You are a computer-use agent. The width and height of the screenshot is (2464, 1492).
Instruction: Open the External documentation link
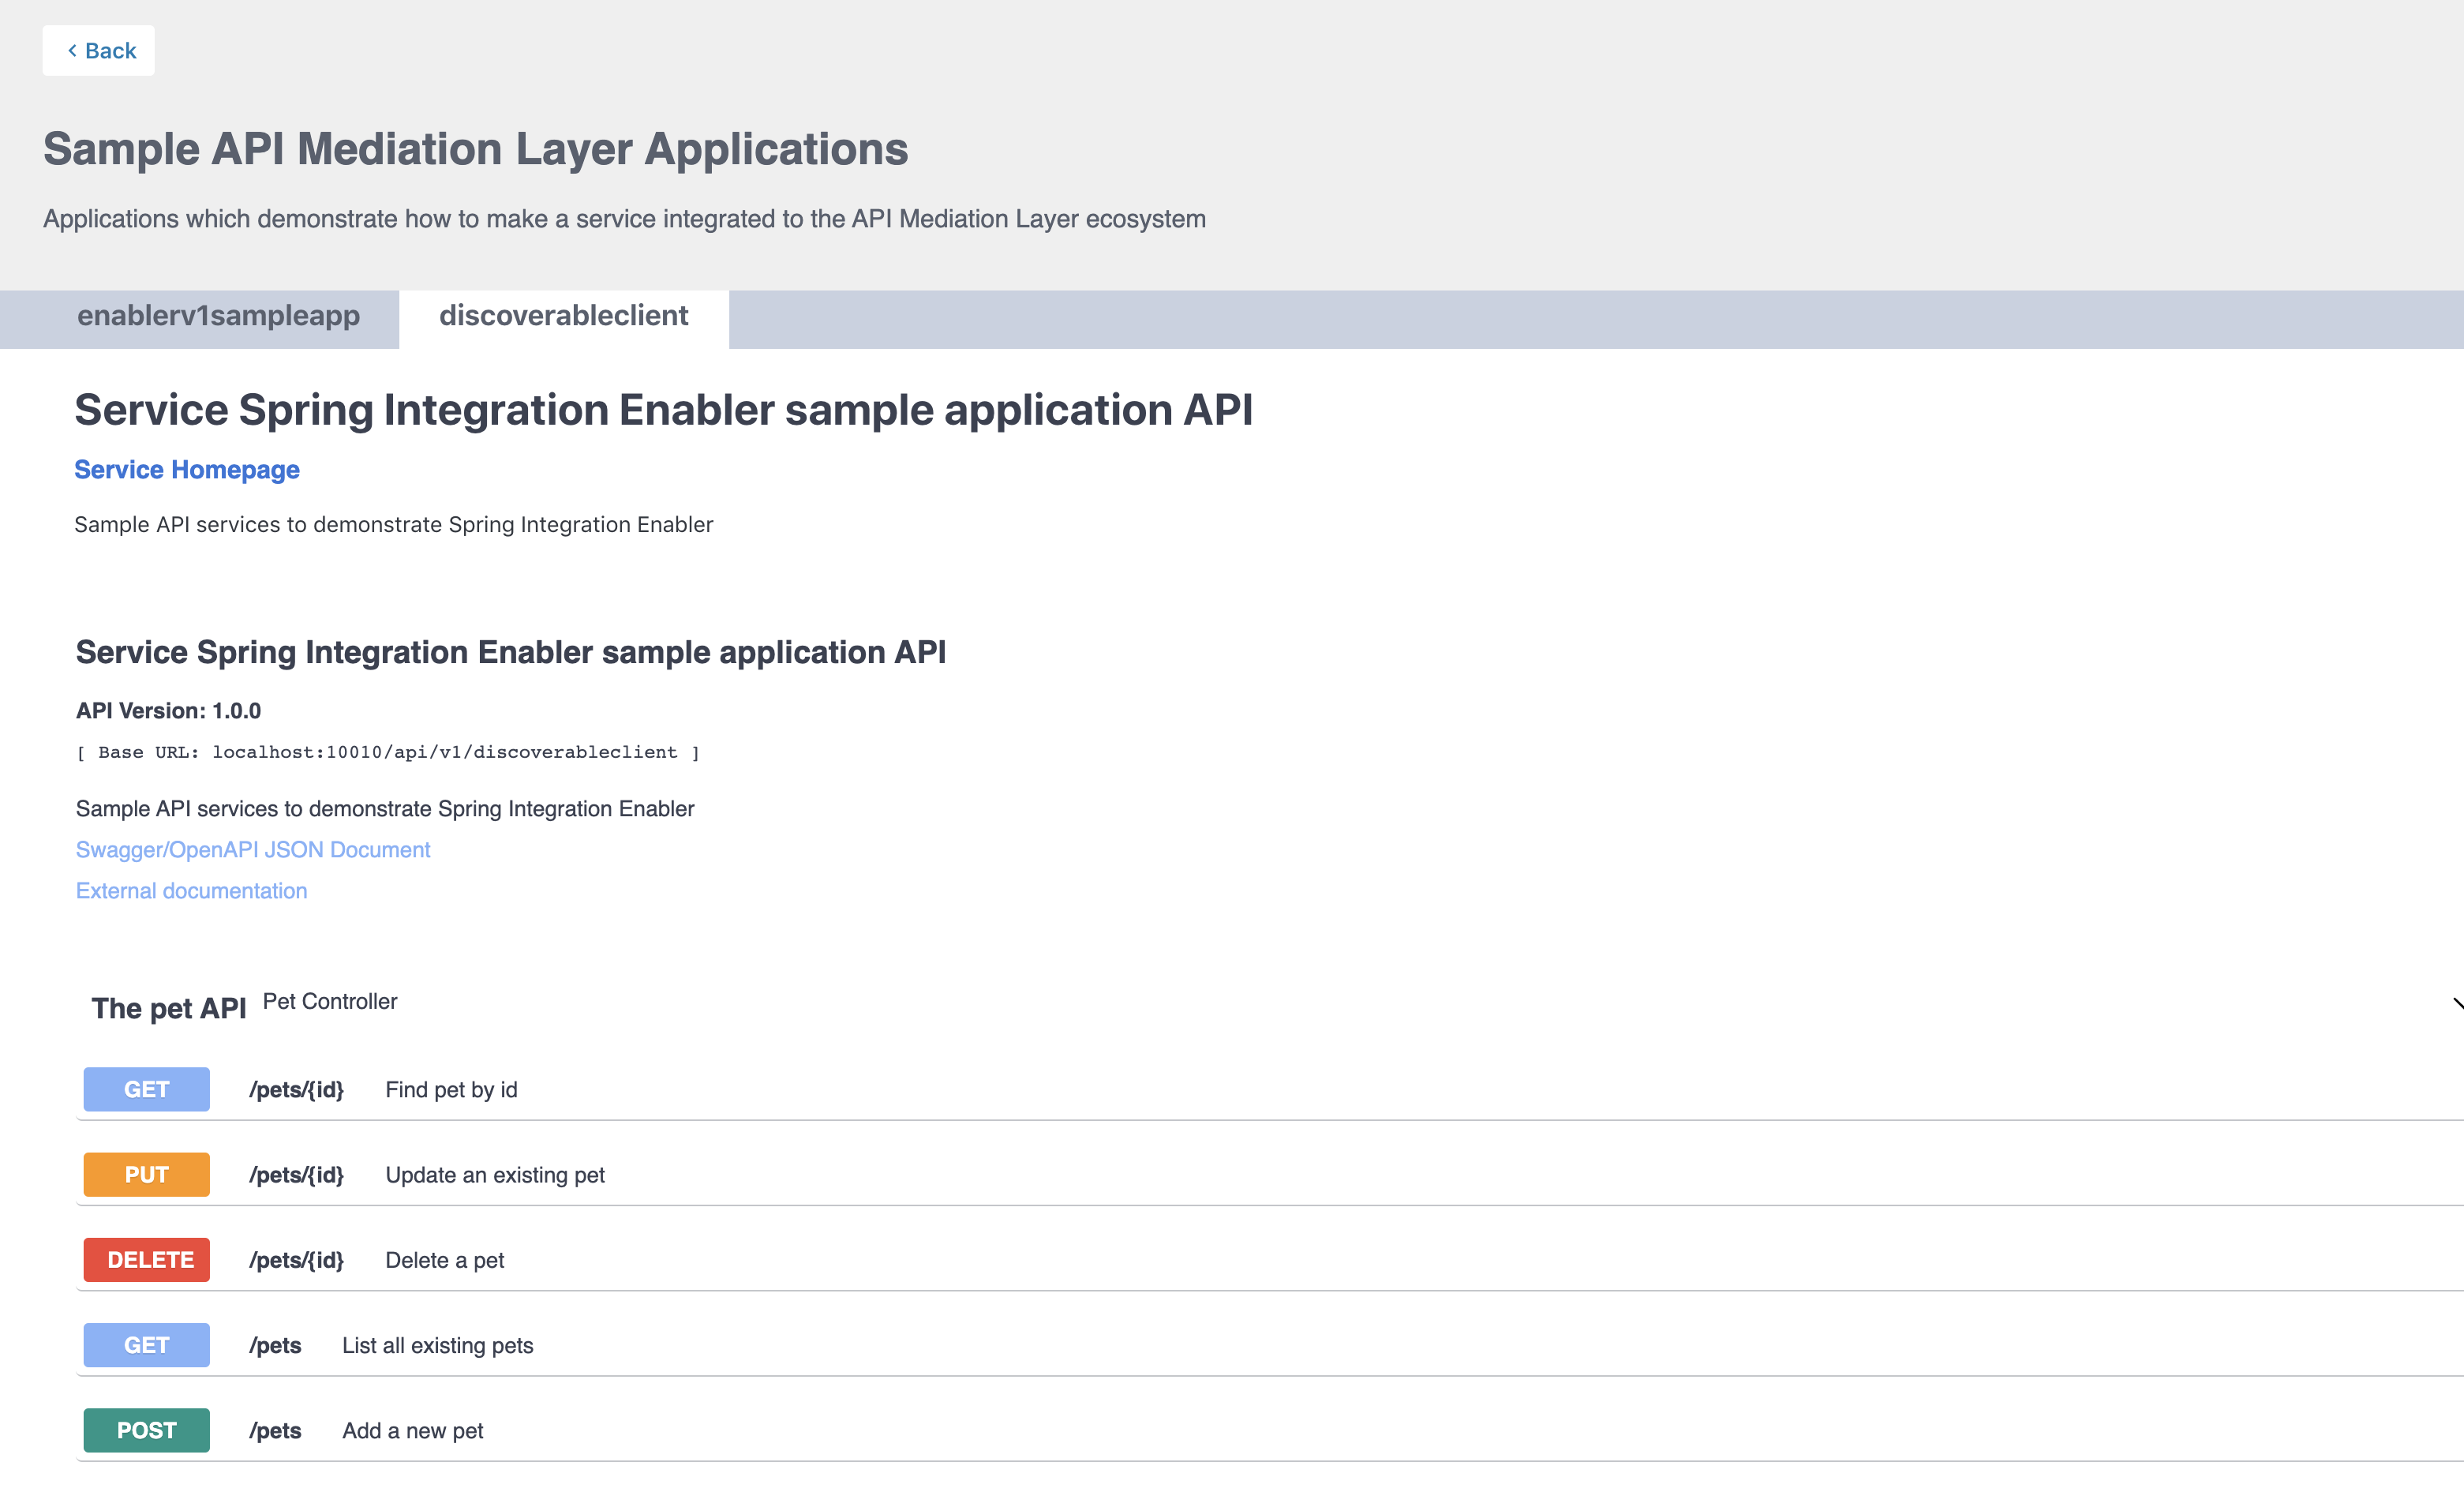[x=191, y=890]
